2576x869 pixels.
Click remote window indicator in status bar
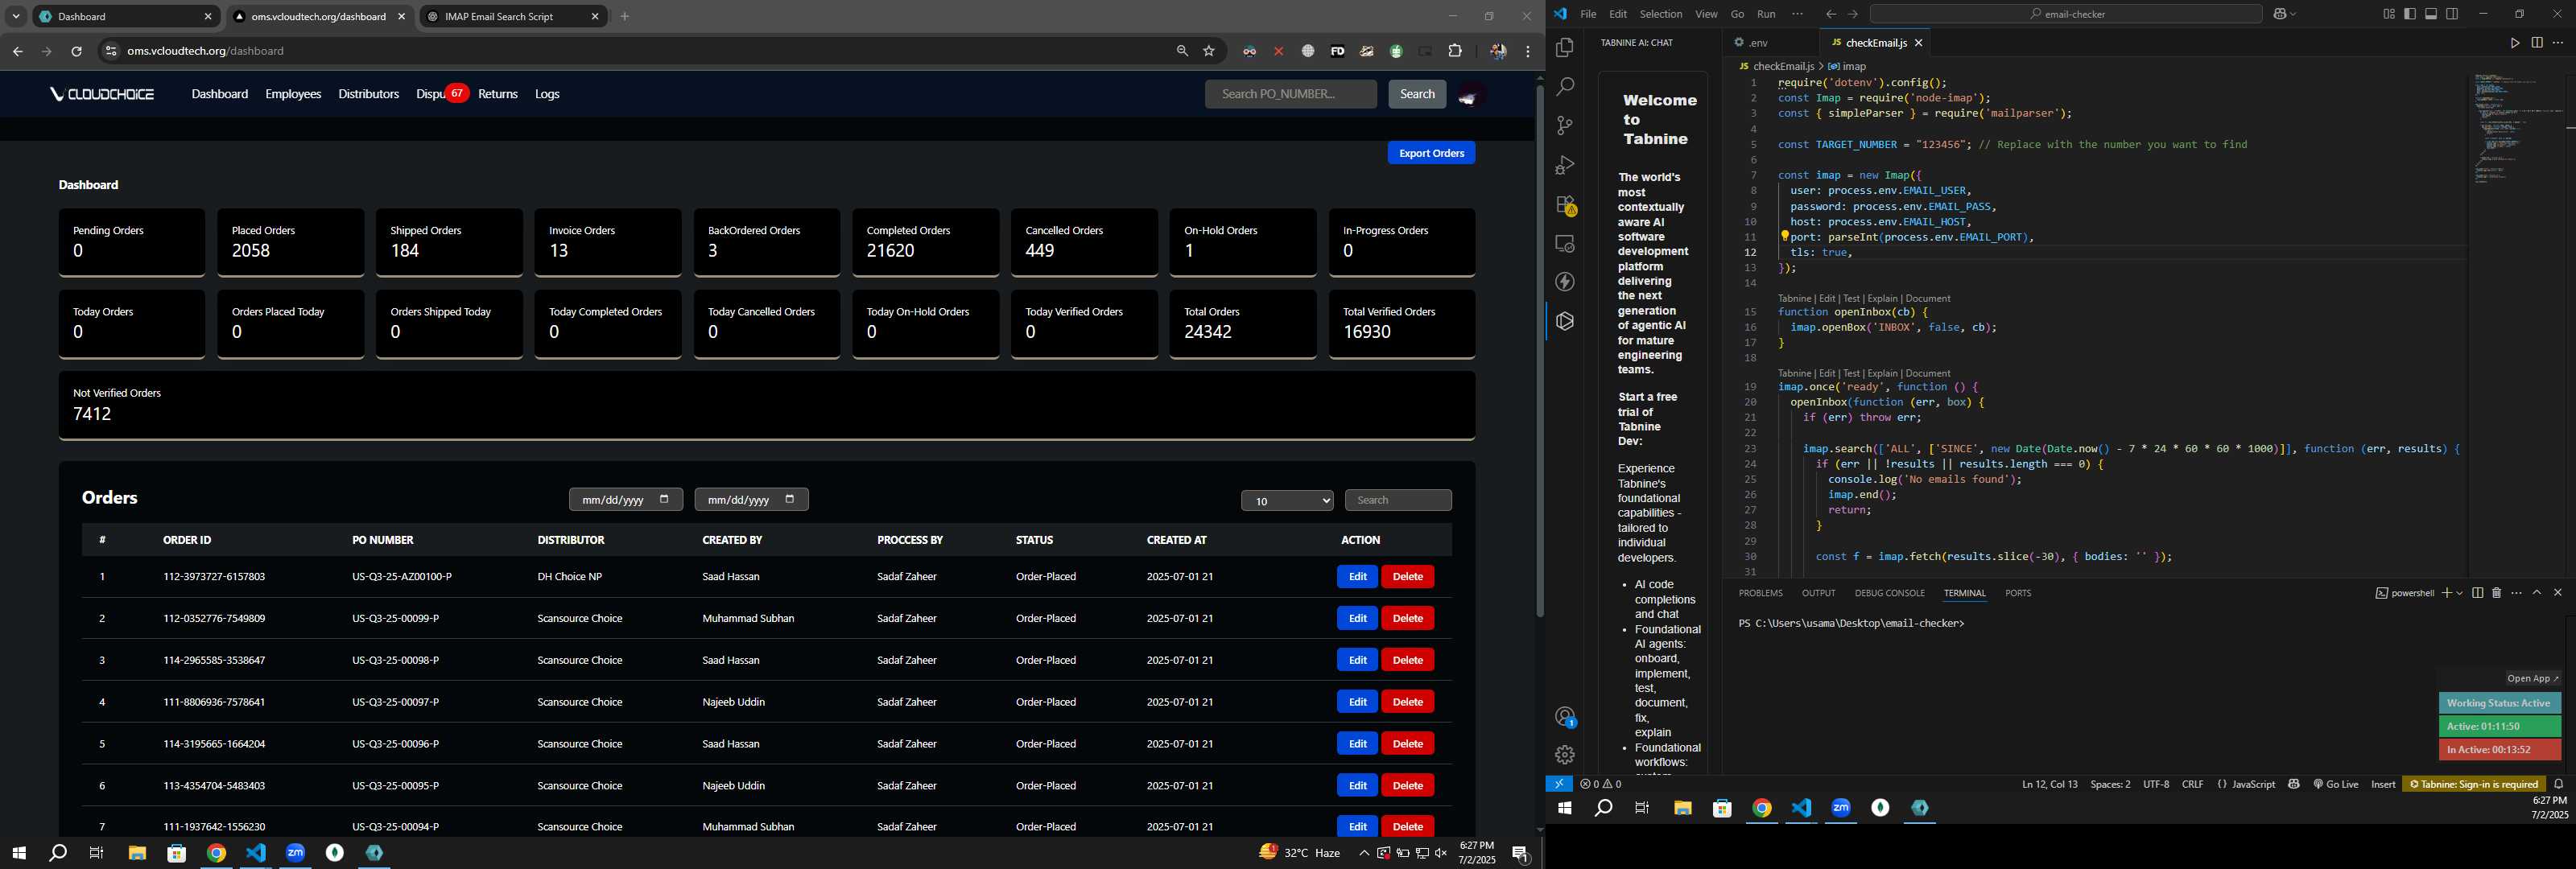click(x=1559, y=784)
